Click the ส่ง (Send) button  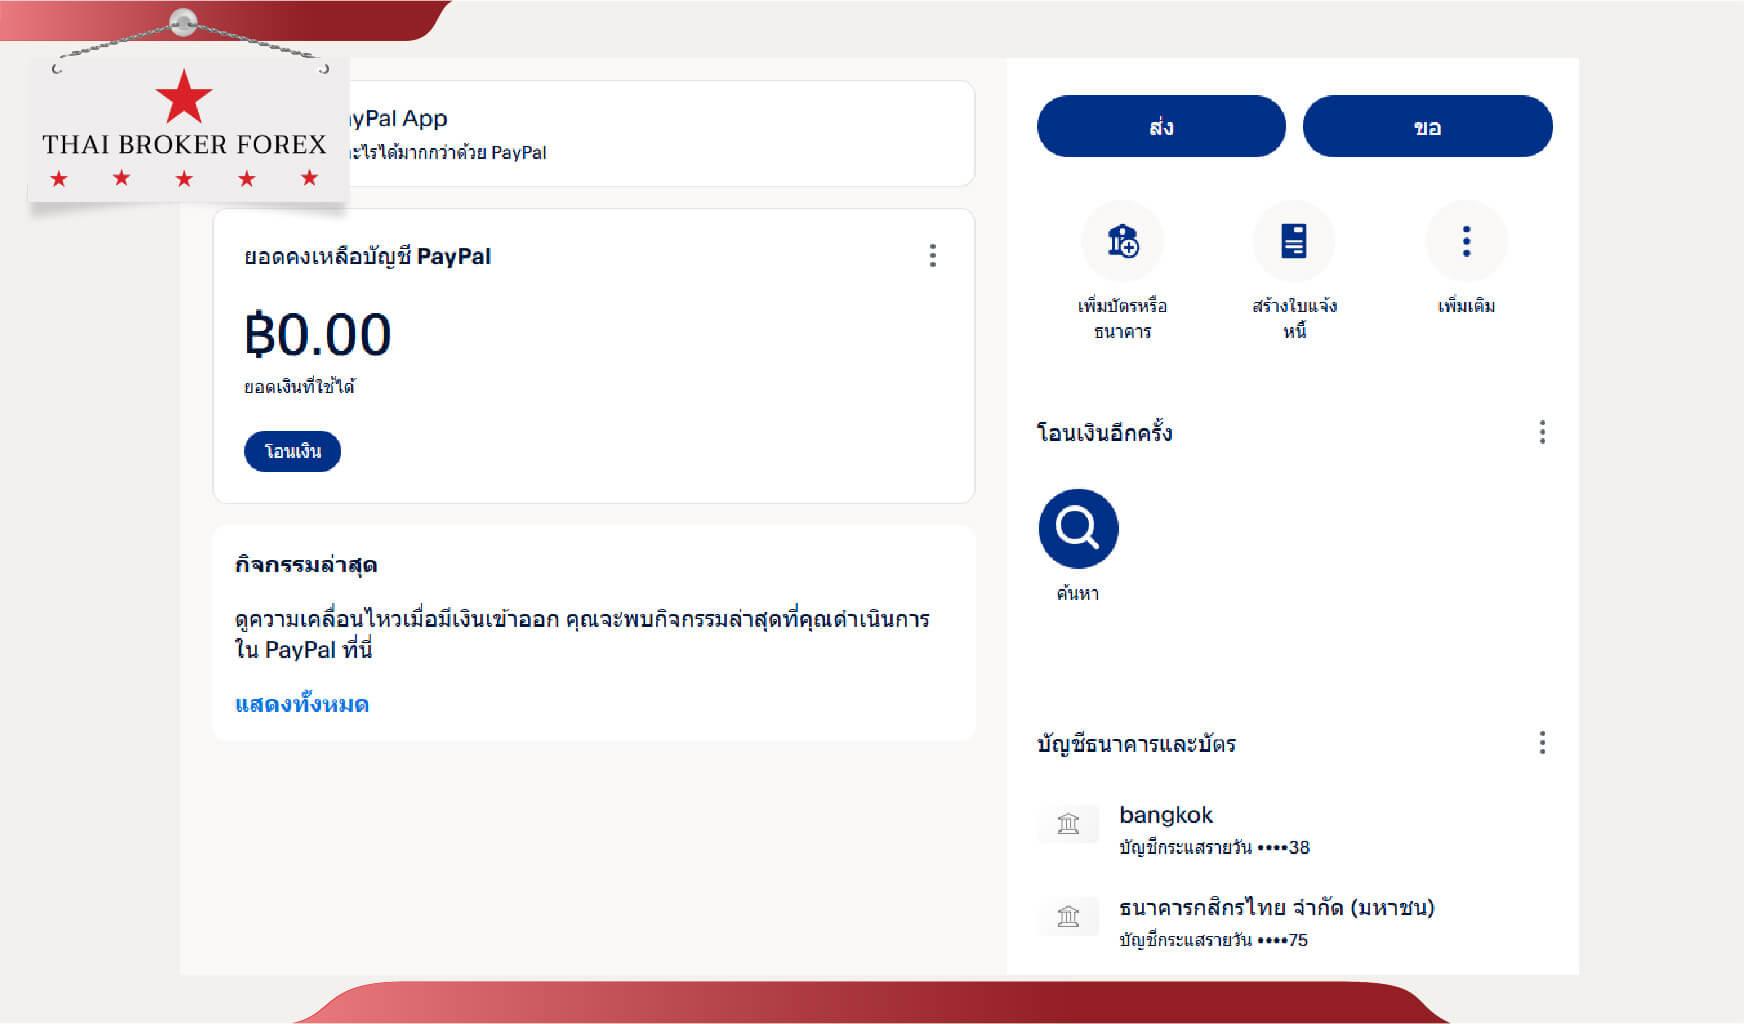click(1161, 127)
